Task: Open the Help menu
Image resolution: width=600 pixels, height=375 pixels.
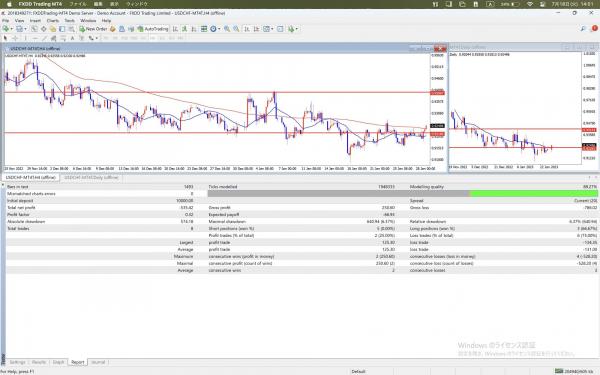Action: coord(106,21)
